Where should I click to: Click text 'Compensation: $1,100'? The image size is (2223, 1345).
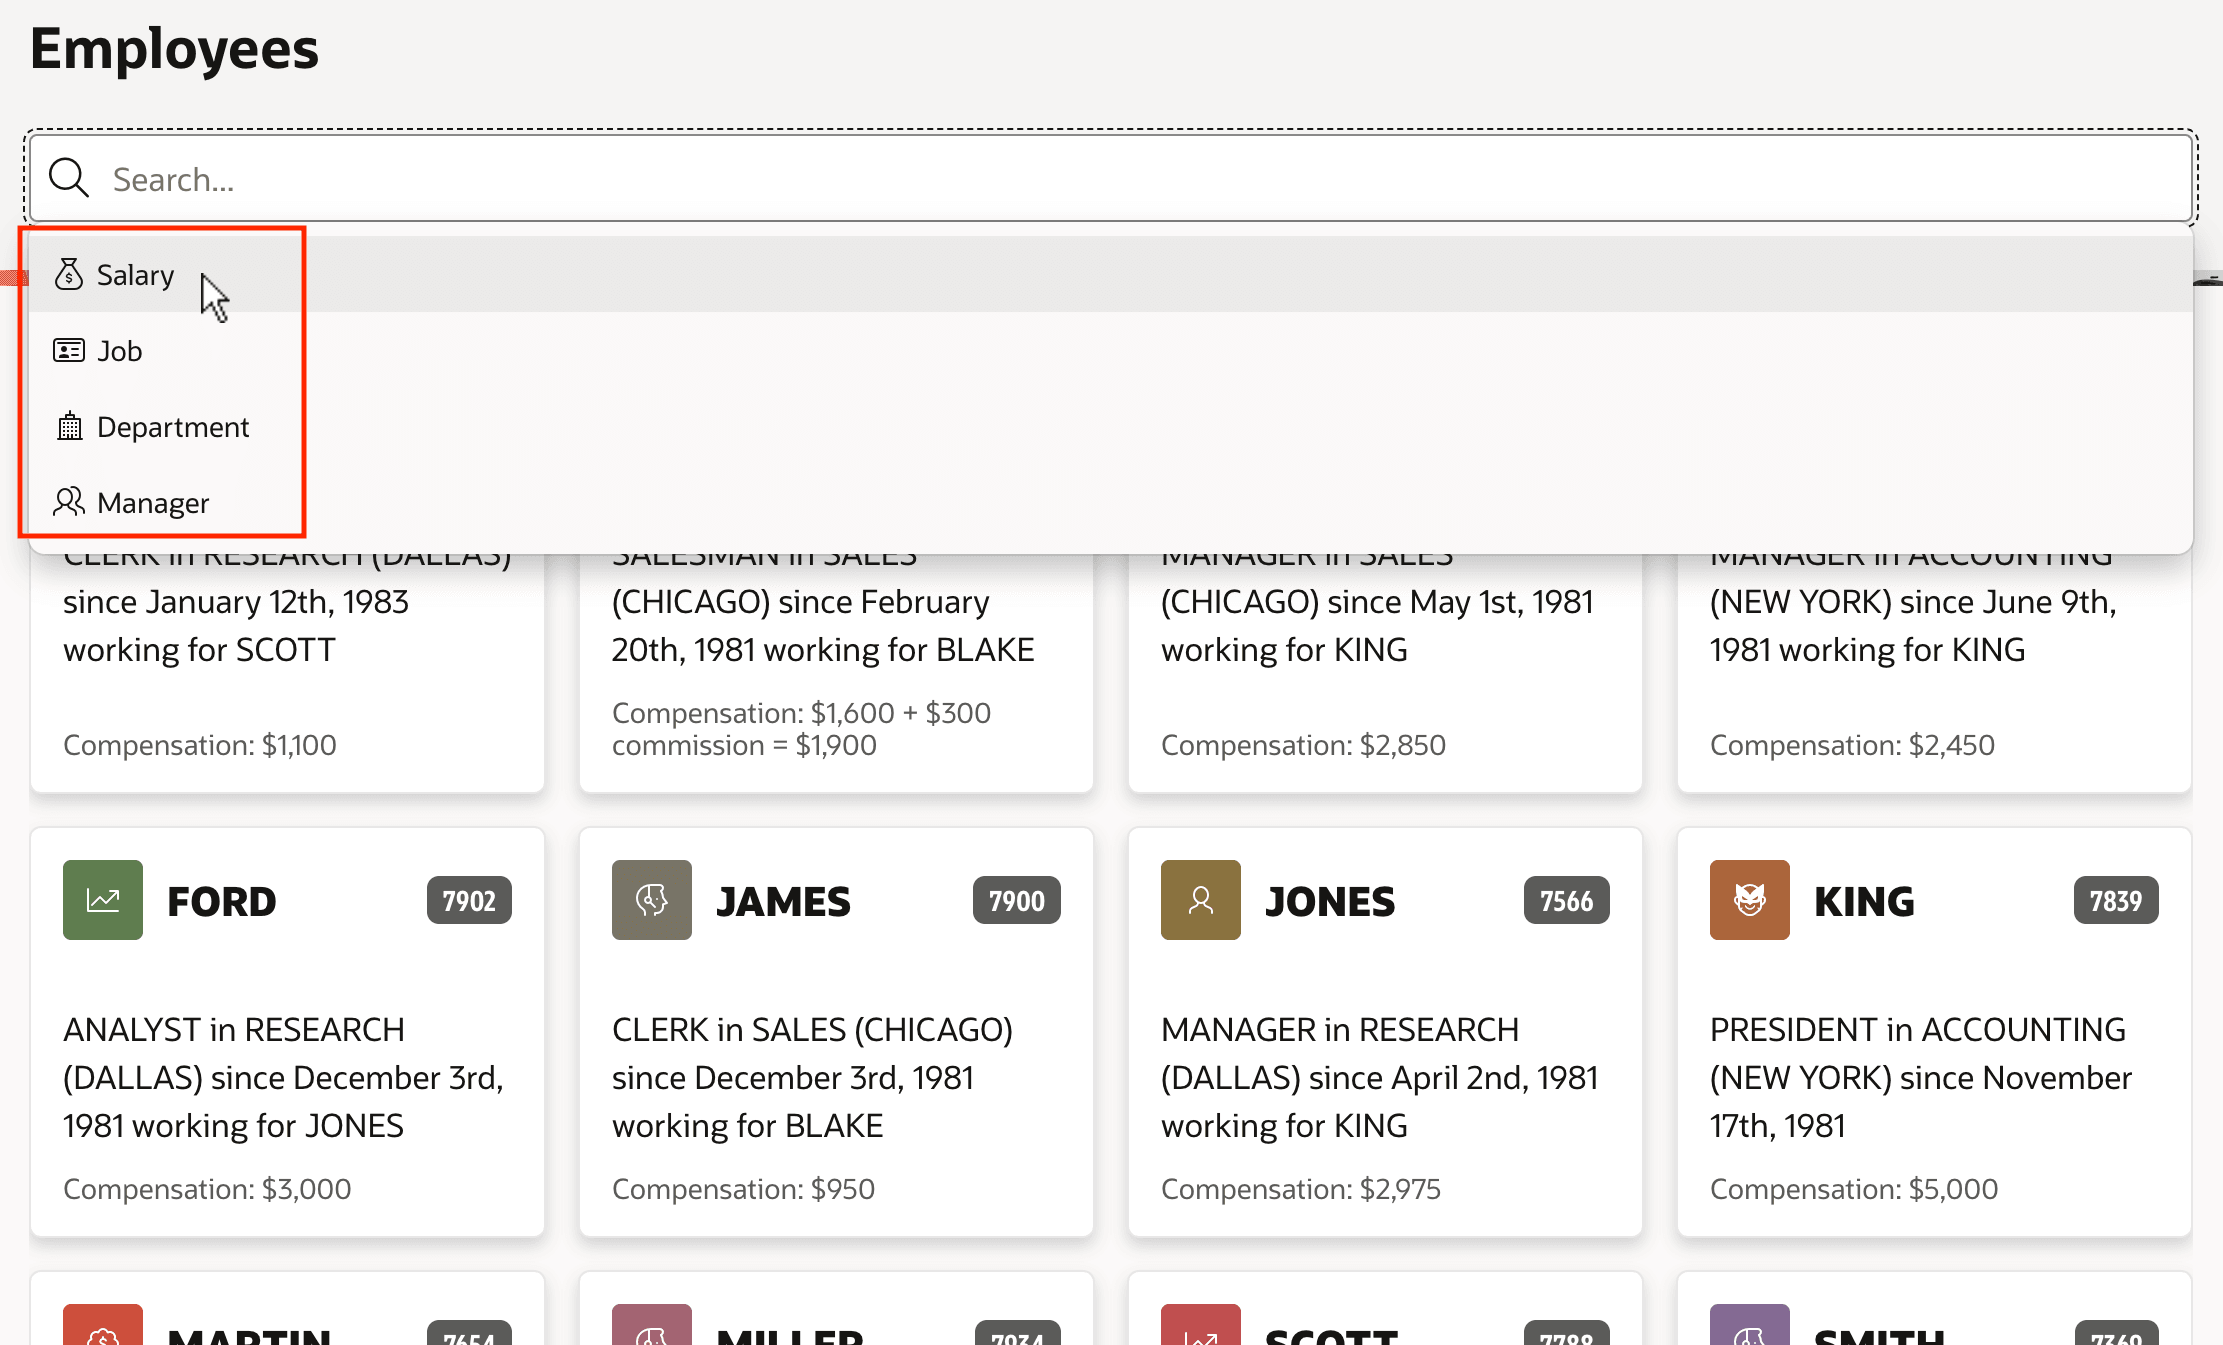(x=200, y=745)
